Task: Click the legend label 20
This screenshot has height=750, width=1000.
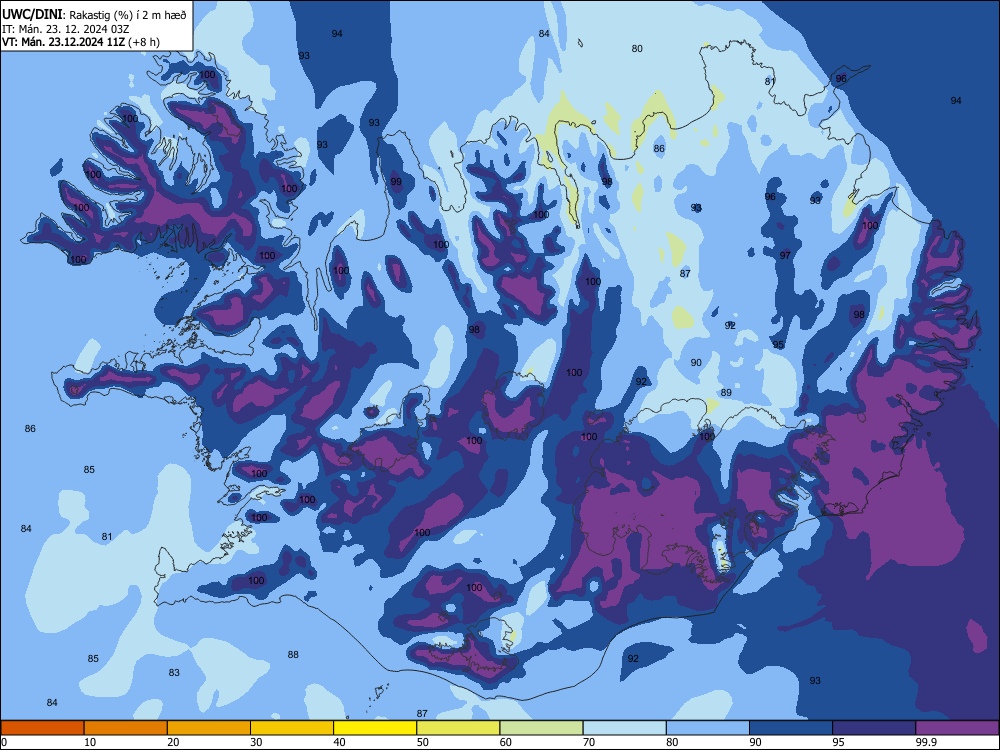Action: [x=173, y=742]
